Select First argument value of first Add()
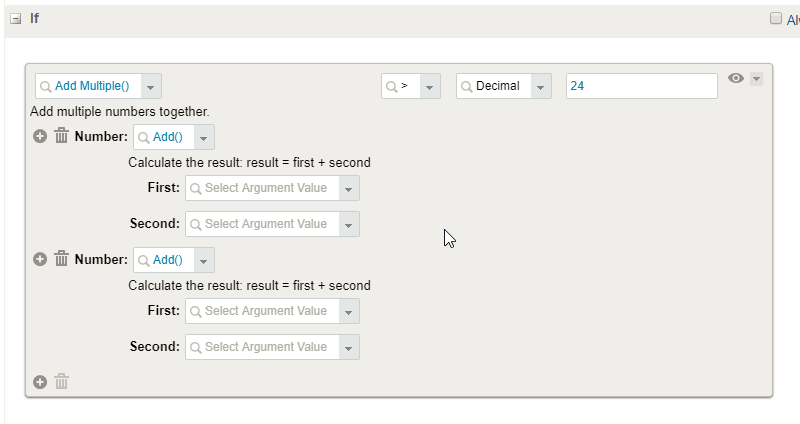 tap(272, 188)
